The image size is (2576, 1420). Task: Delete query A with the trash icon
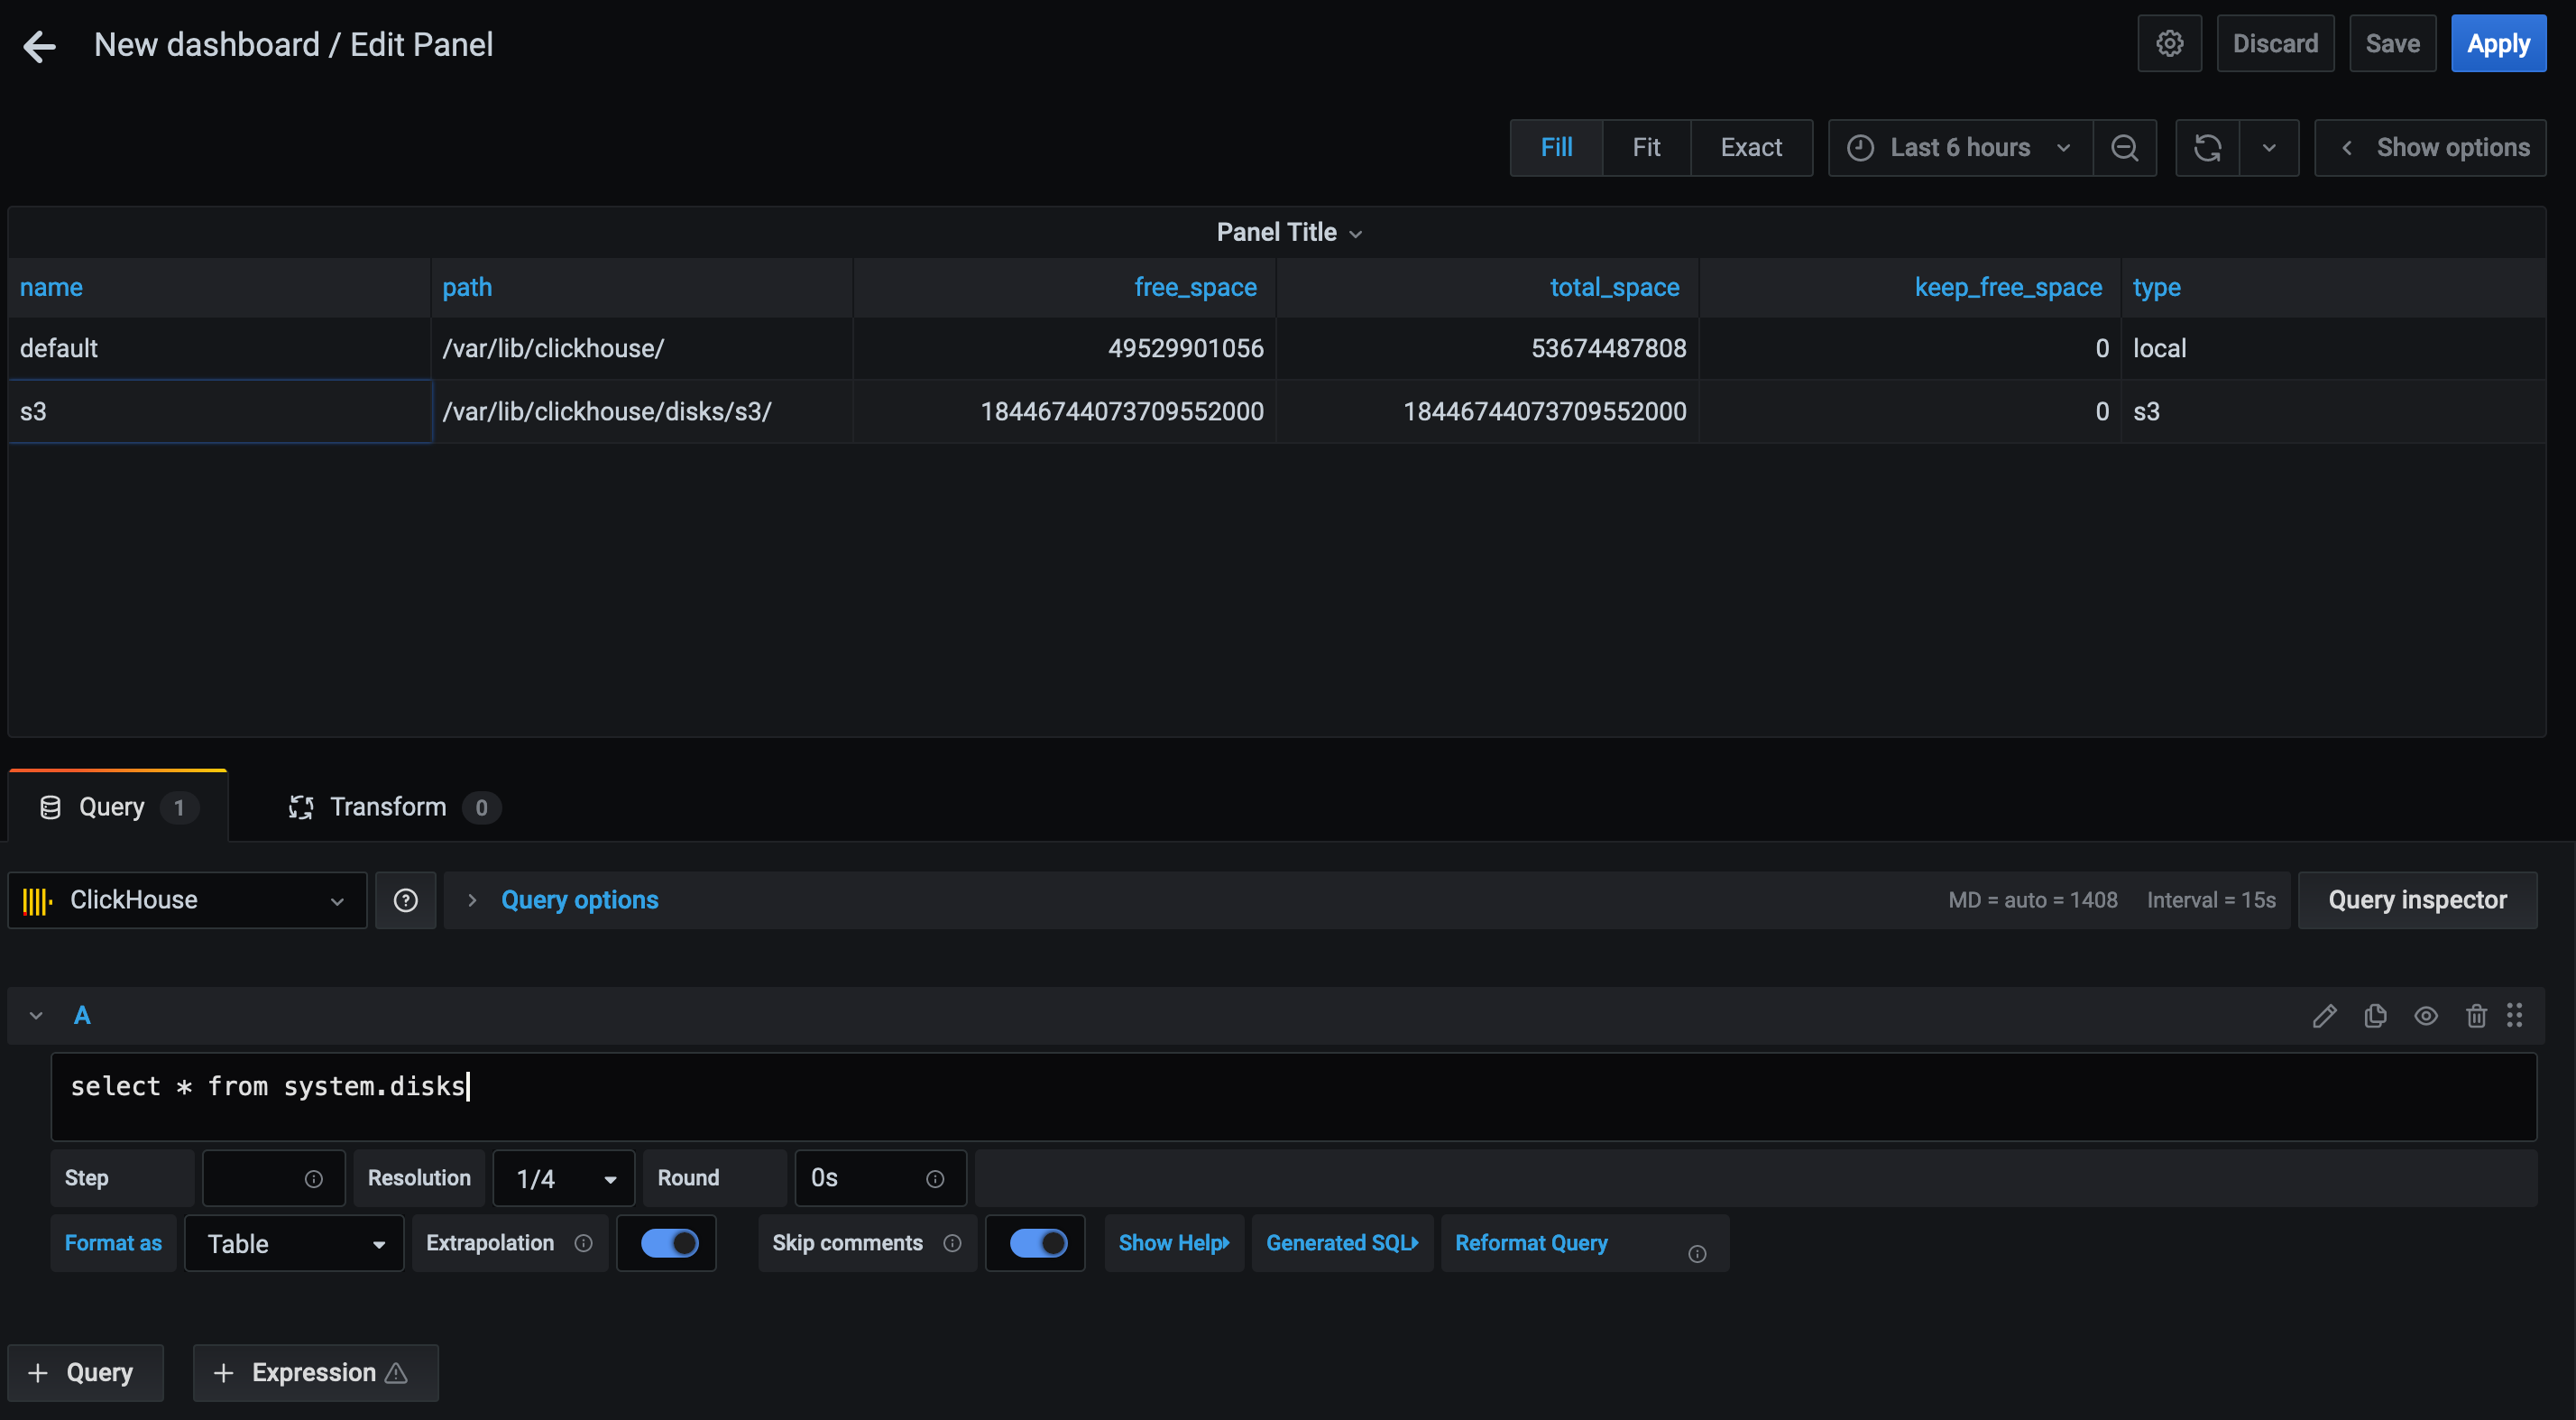click(x=2475, y=1016)
